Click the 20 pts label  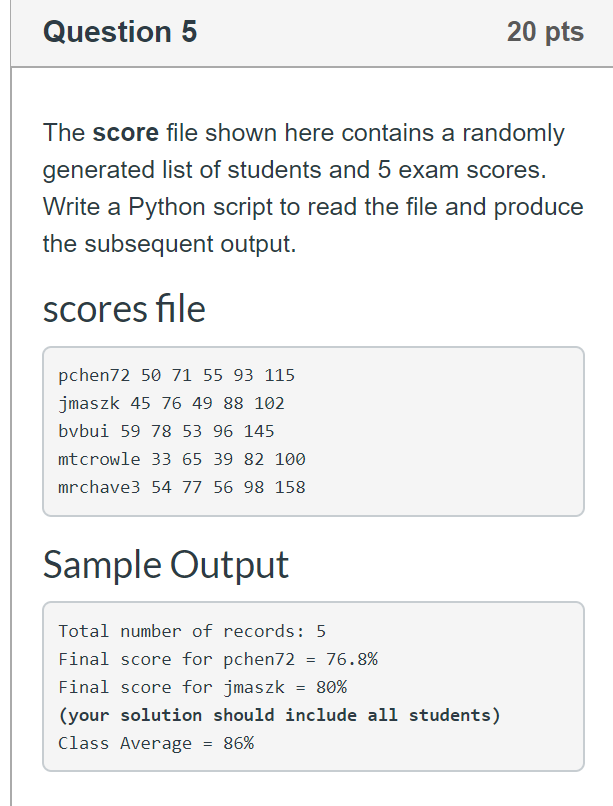tap(545, 31)
